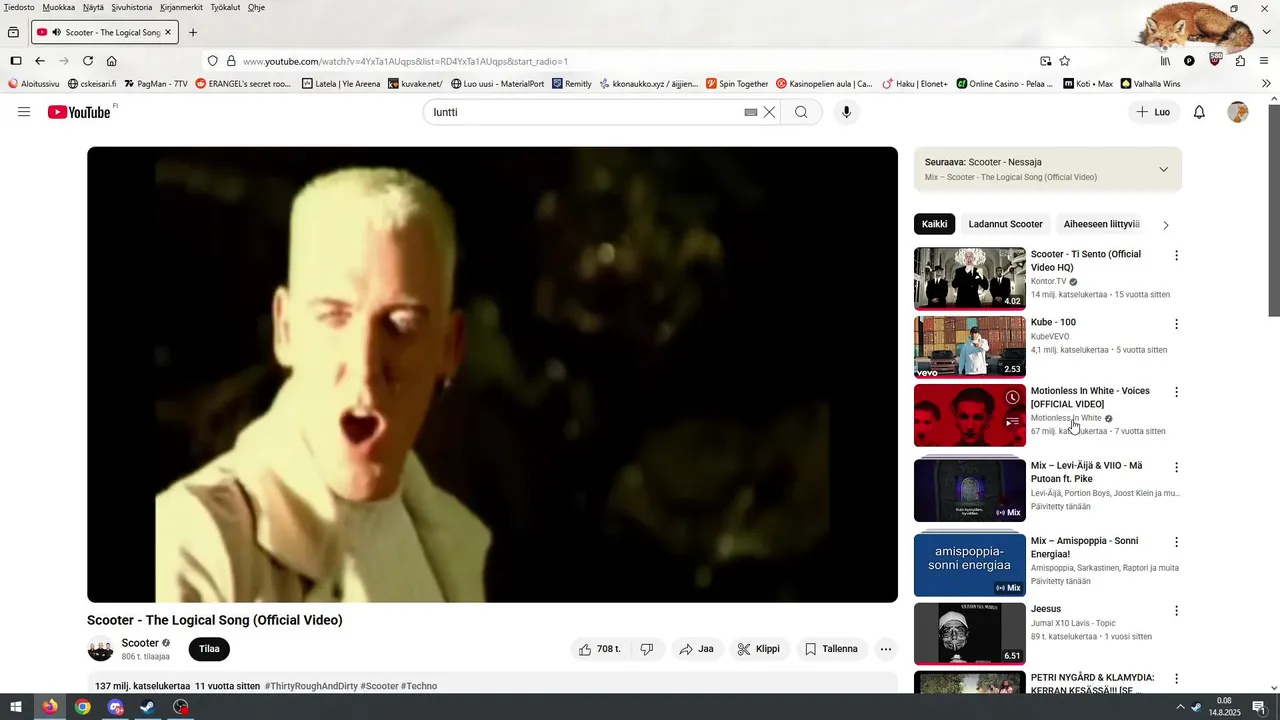
Task: Show more bookmarks overflow chevron
Action: (x=1266, y=84)
